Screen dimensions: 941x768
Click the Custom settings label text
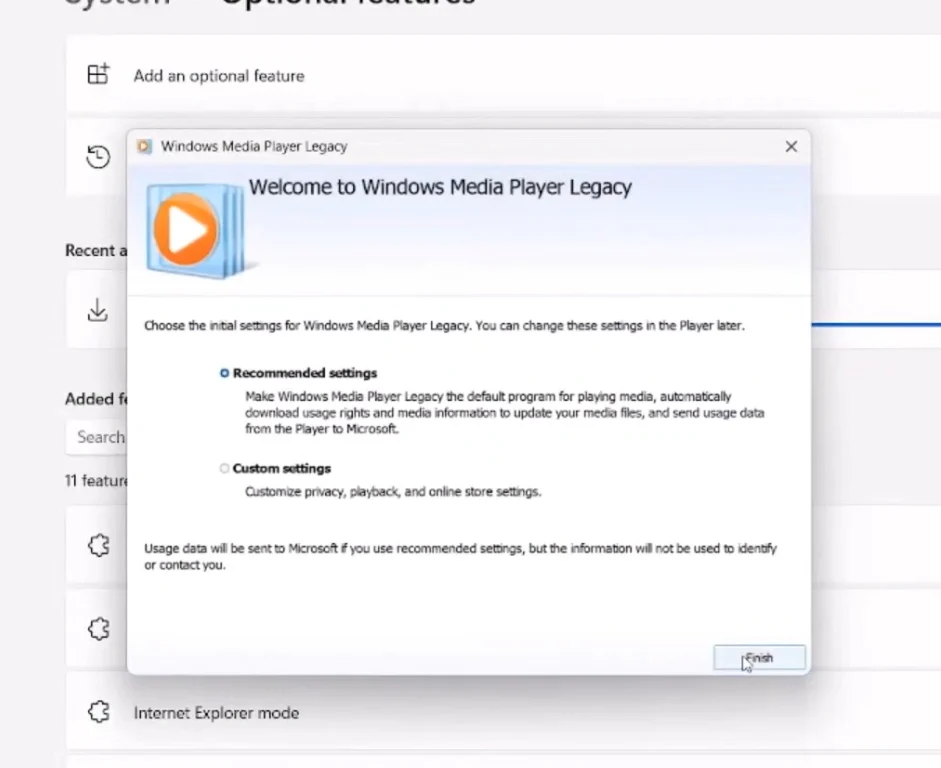(281, 468)
